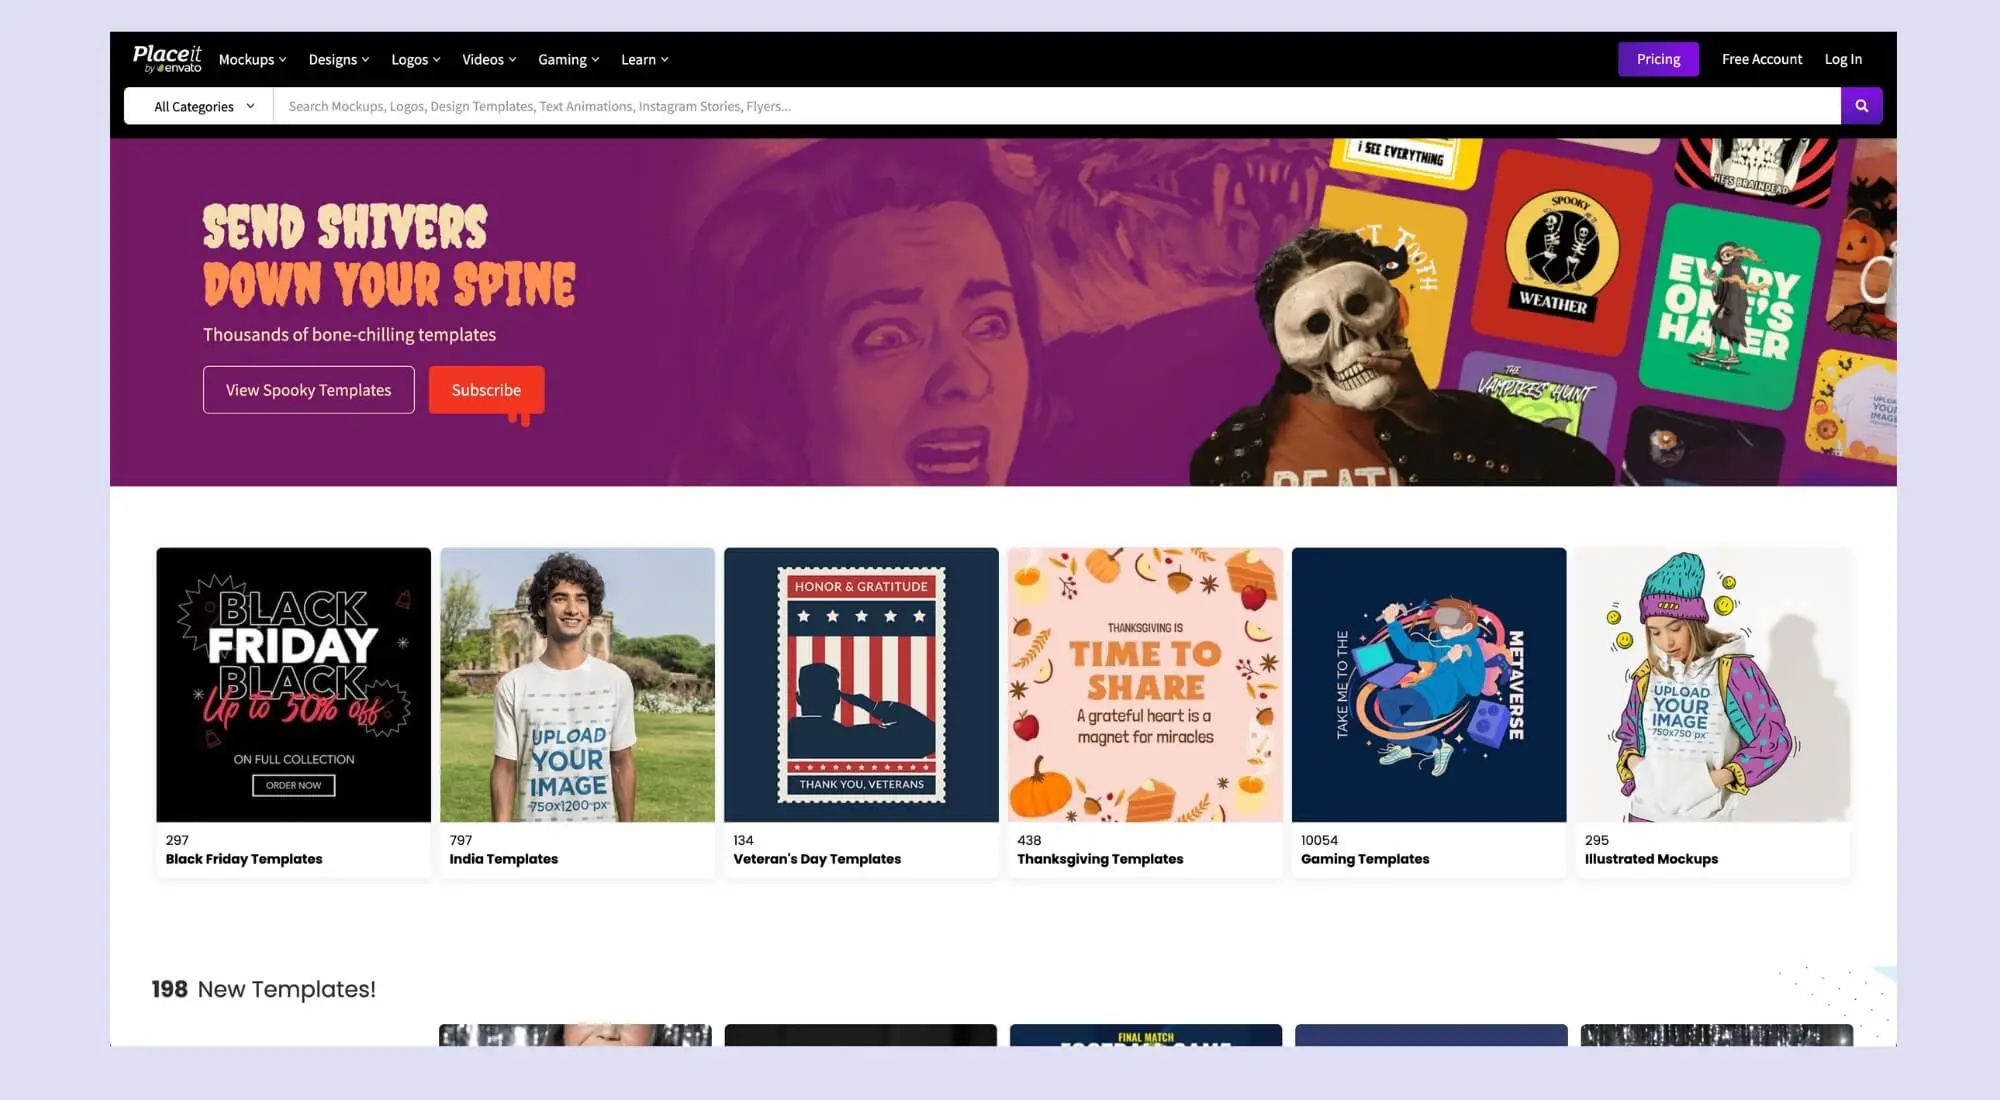Open the All Categories dropdown

click(x=204, y=106)
